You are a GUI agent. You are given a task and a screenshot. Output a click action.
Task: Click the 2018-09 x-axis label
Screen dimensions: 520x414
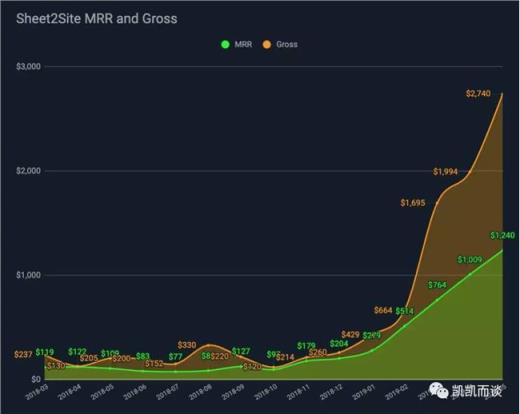(233, 392)
